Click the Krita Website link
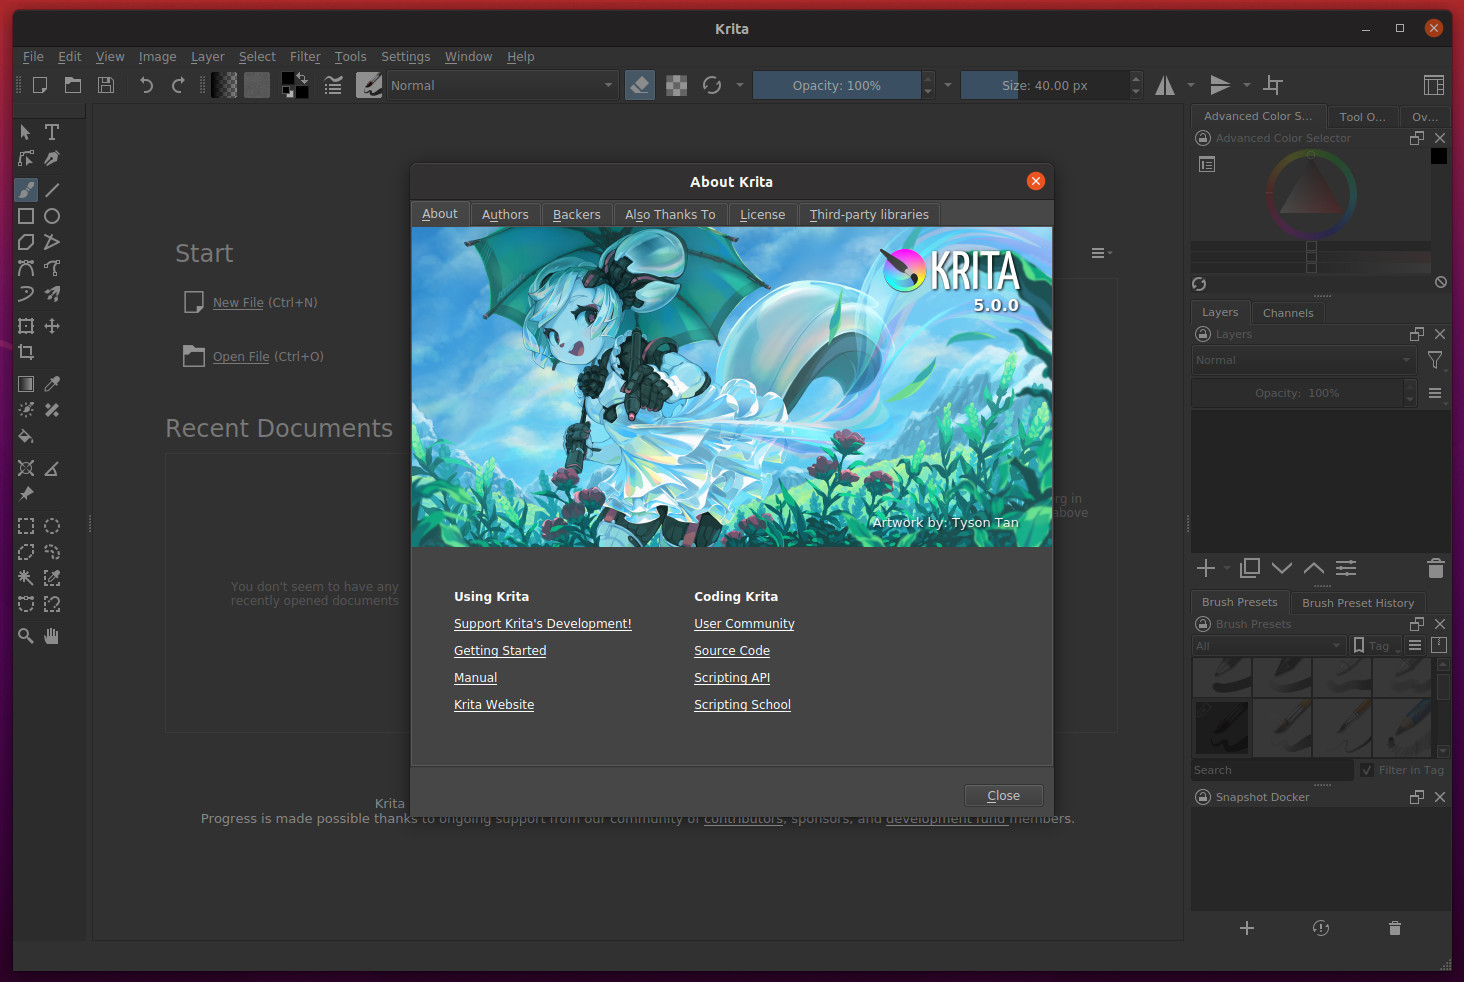Viewport: 1464px width, 982px height. click(x=494, y=704)
